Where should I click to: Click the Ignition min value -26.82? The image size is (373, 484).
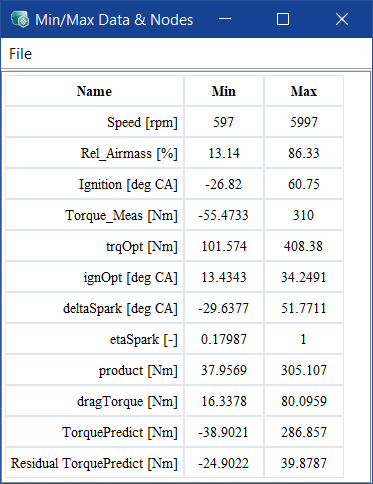click(x=224, y=184)
